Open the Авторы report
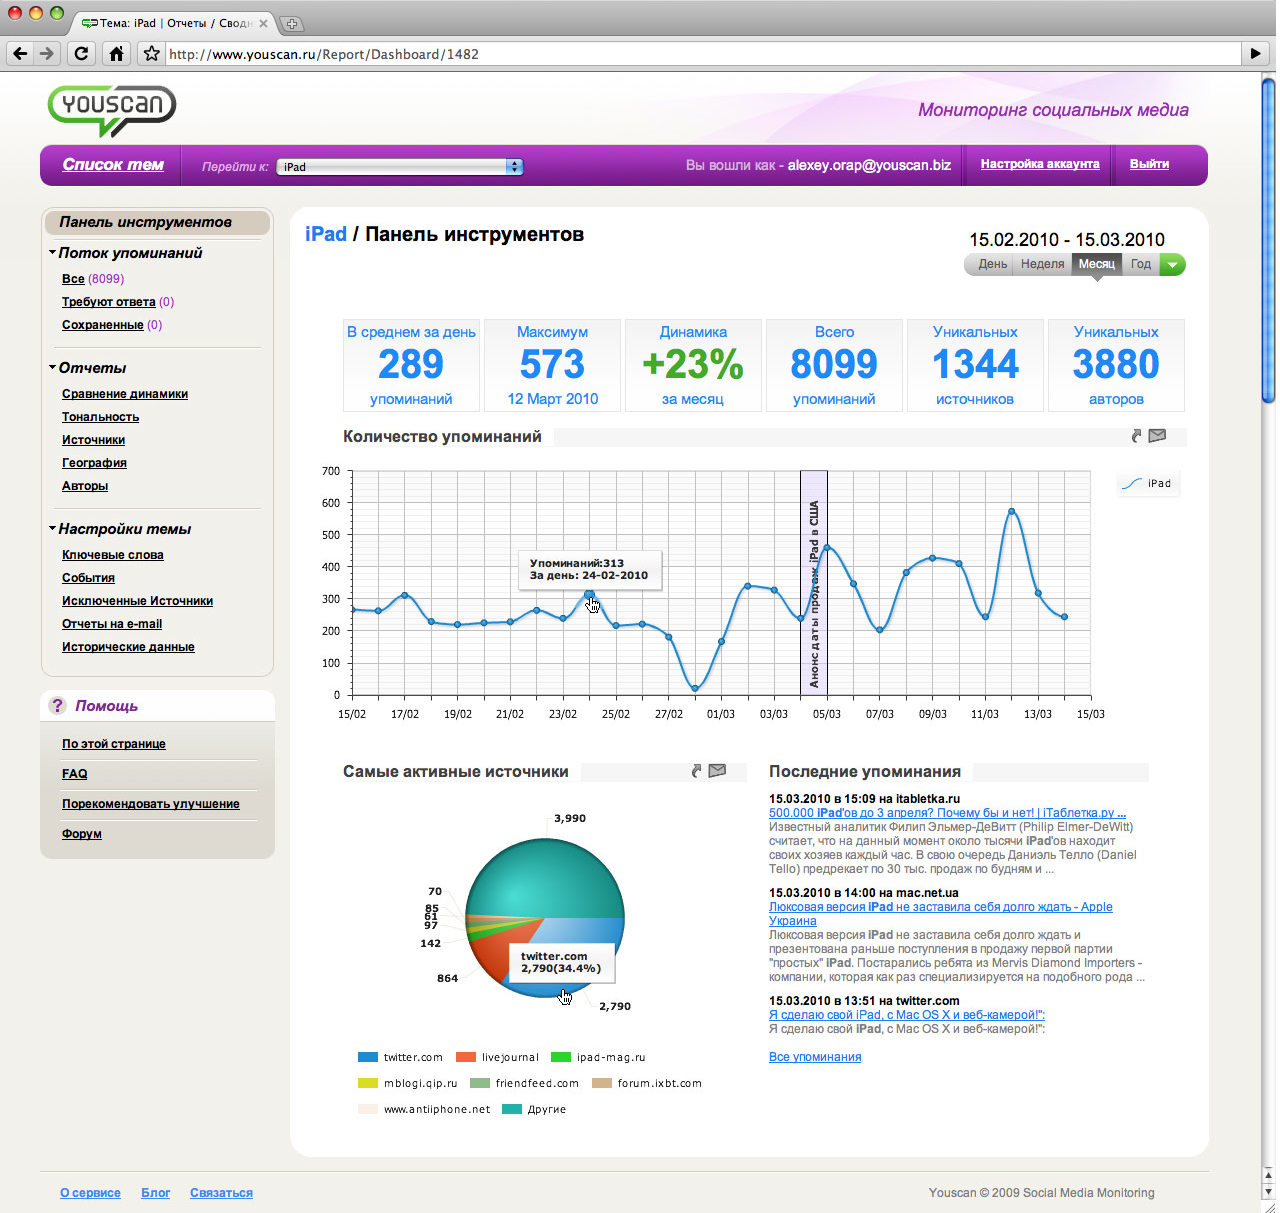This screenshot has width=1280, height=1213. point(85,486)
